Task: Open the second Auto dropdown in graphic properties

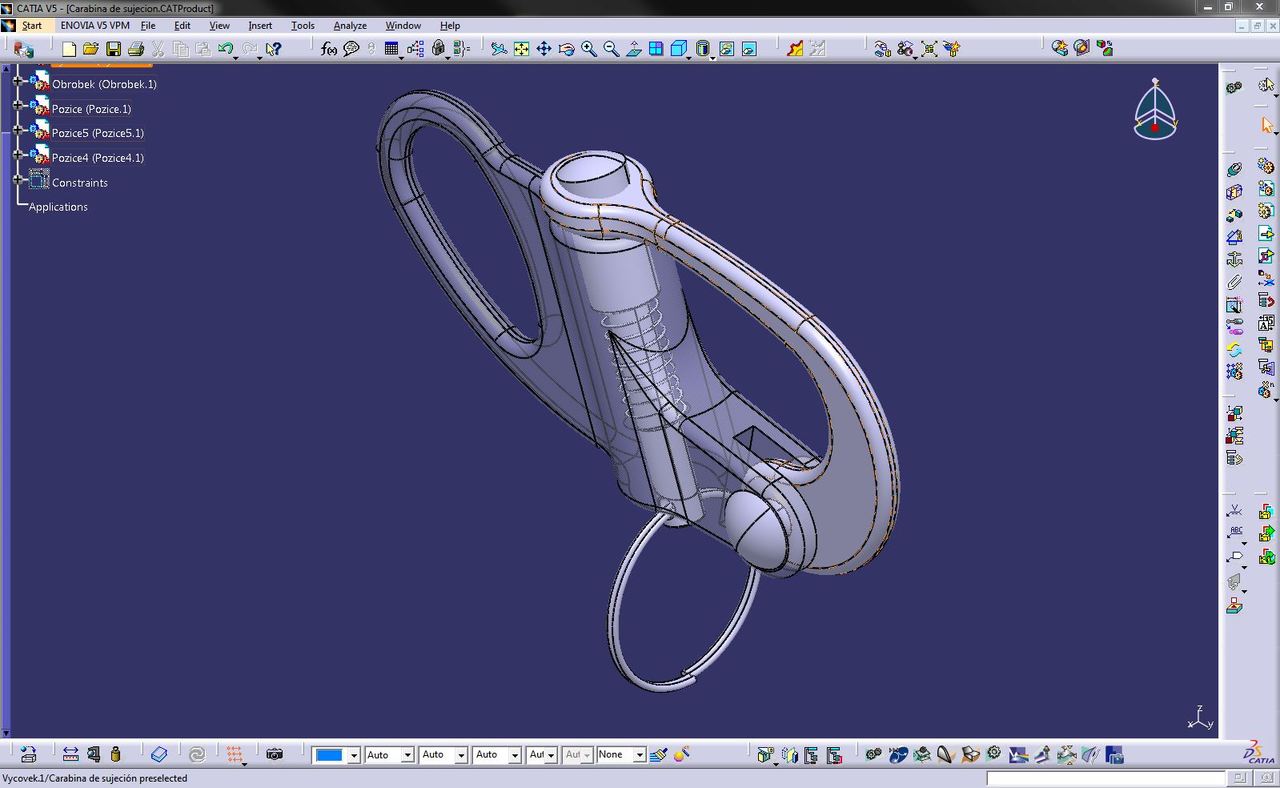Action: pyautogui.click(x=461, y=755)
